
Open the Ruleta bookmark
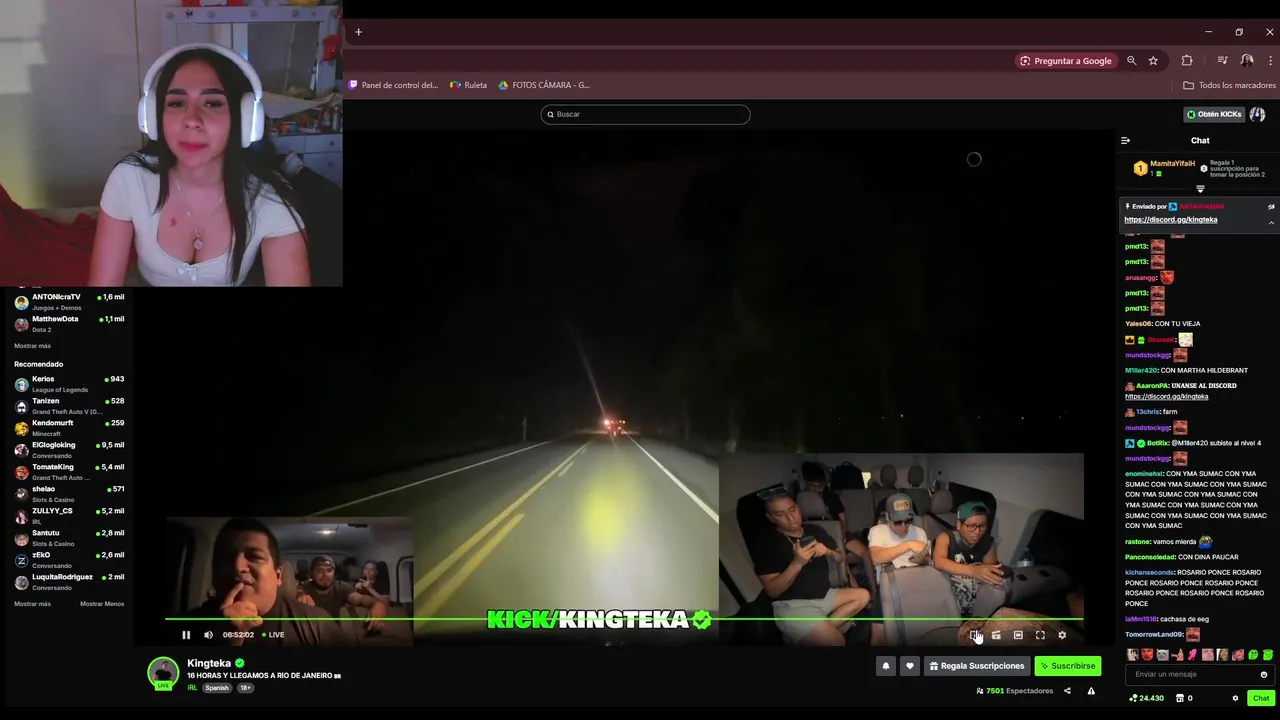point(469,85)
